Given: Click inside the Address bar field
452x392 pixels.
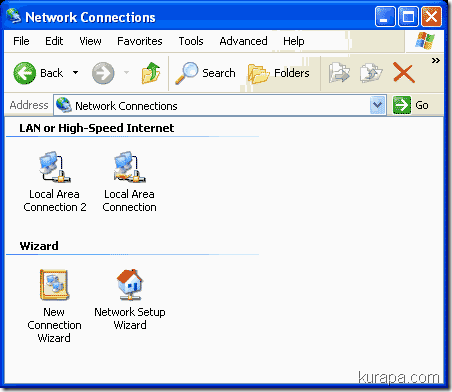Looking at the screenshot, I should (220, 106).
